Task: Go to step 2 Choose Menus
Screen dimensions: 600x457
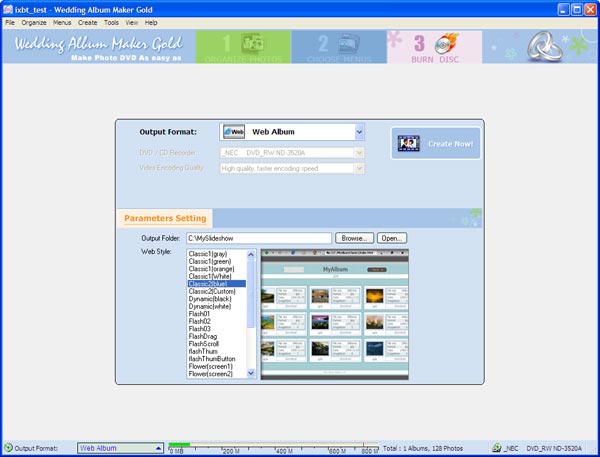Action: (x=339, y=47)
